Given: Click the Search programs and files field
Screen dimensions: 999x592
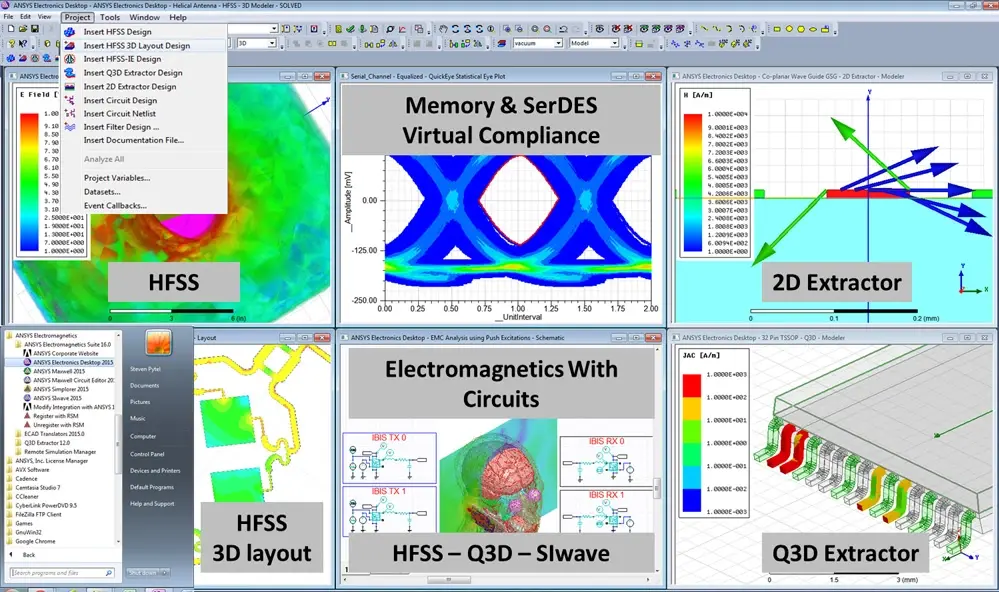Looking at the screenshot, I should 62,573.
